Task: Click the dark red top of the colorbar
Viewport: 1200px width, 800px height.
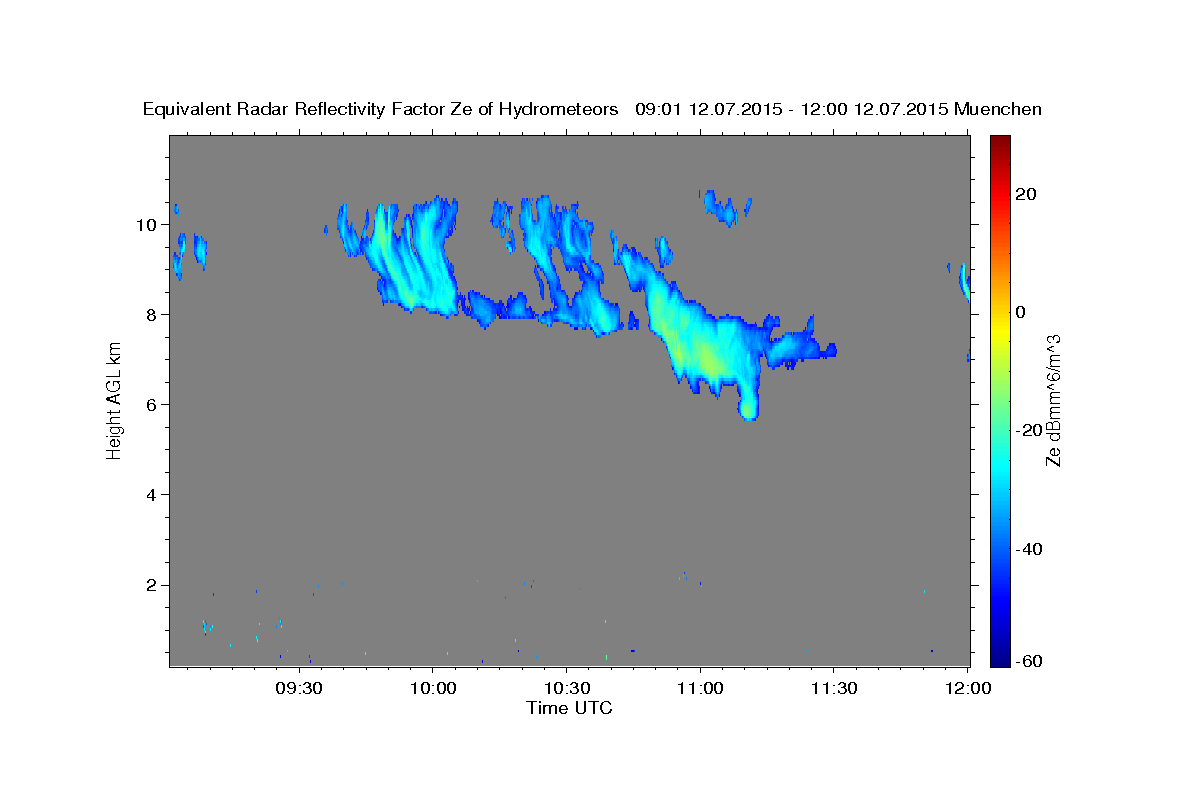Action: point(999,145)
